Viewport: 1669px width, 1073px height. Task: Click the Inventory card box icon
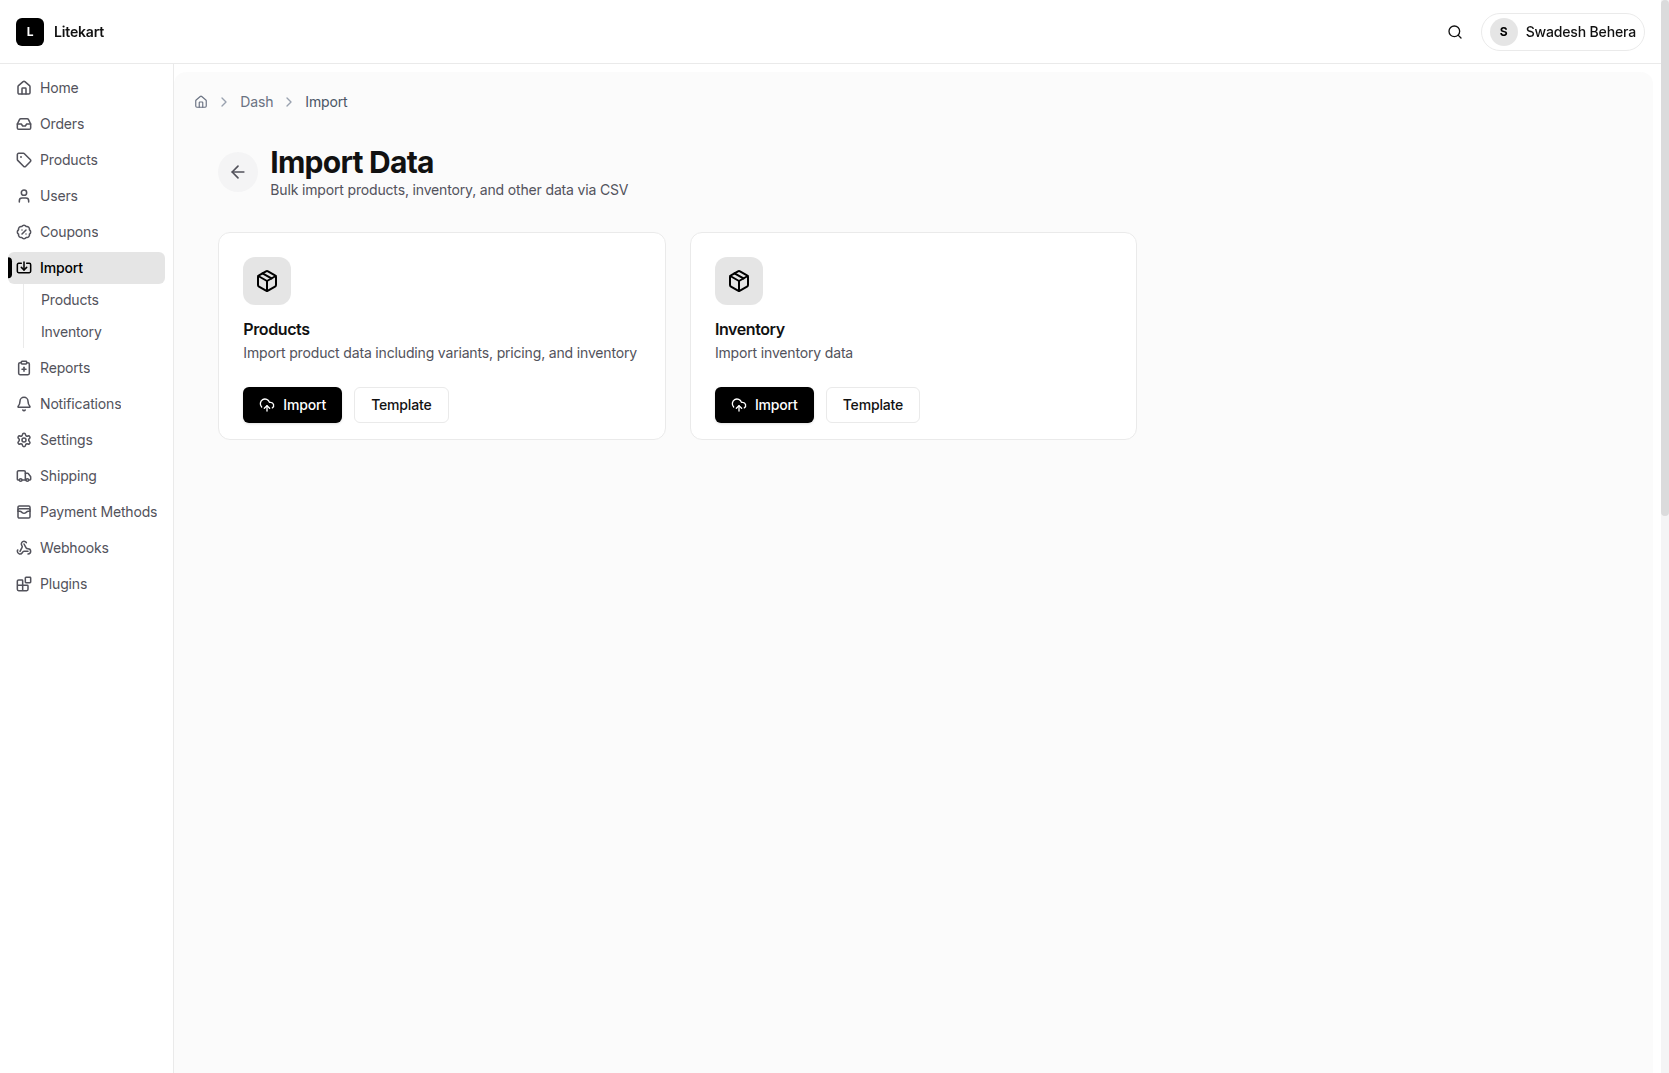pyautogui.click(x=739, y=281)
